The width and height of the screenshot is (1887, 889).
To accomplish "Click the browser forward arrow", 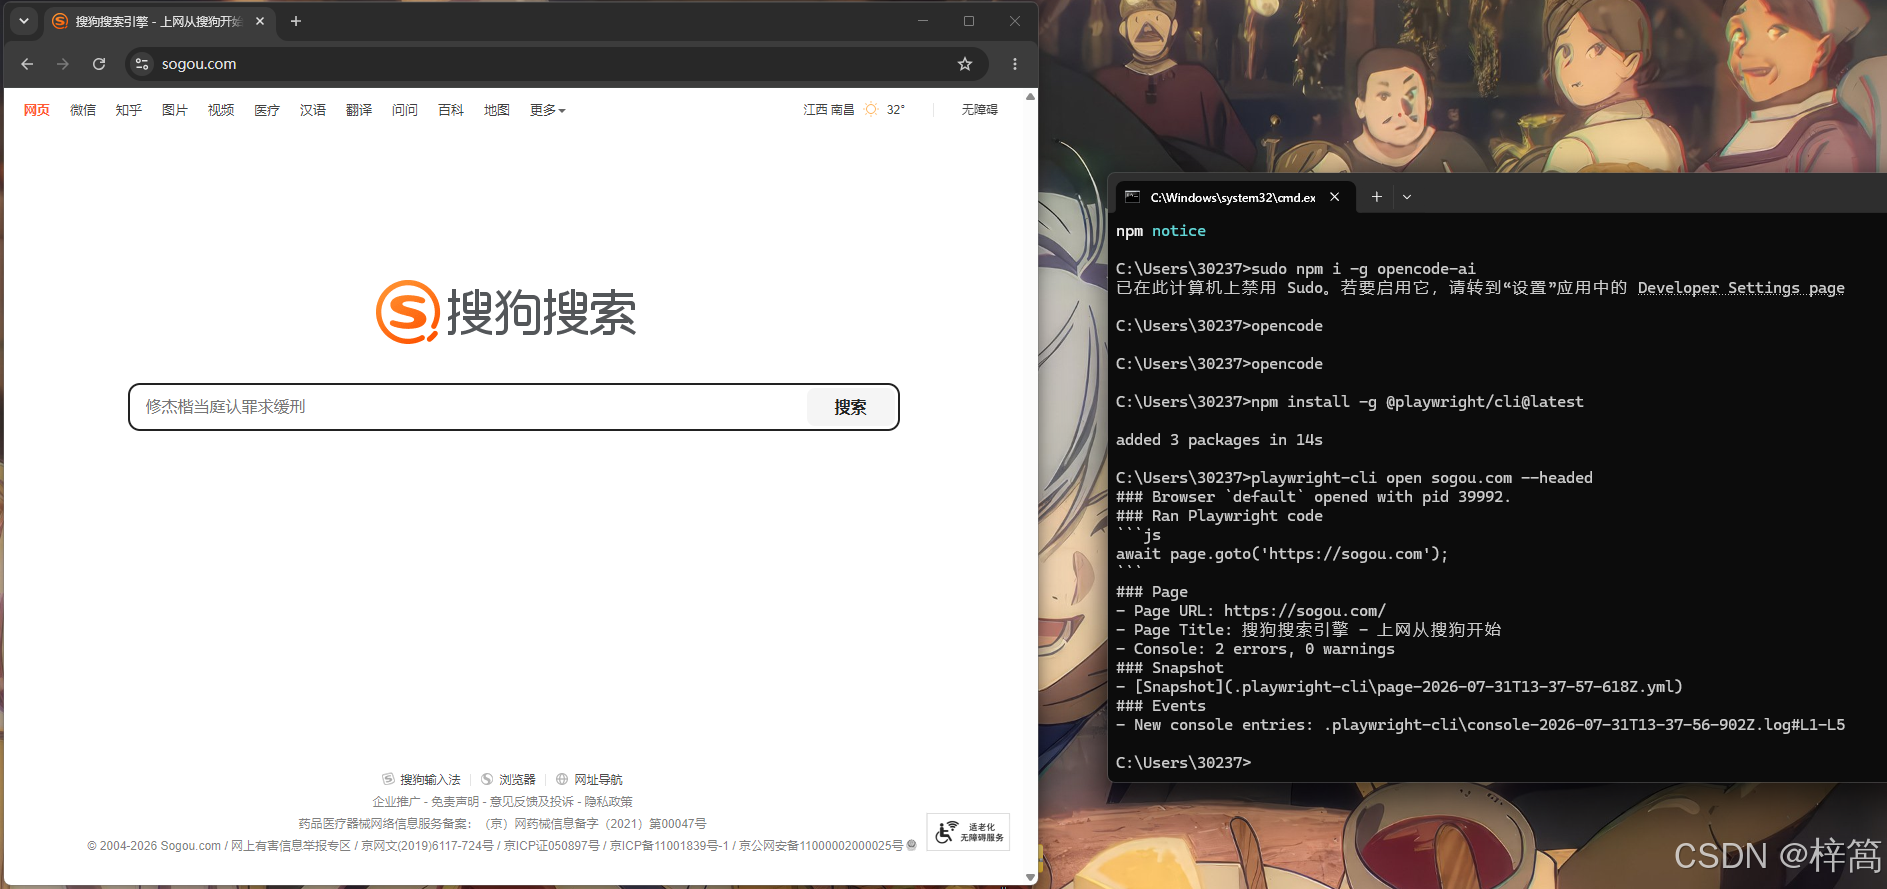I will (63, 64).
